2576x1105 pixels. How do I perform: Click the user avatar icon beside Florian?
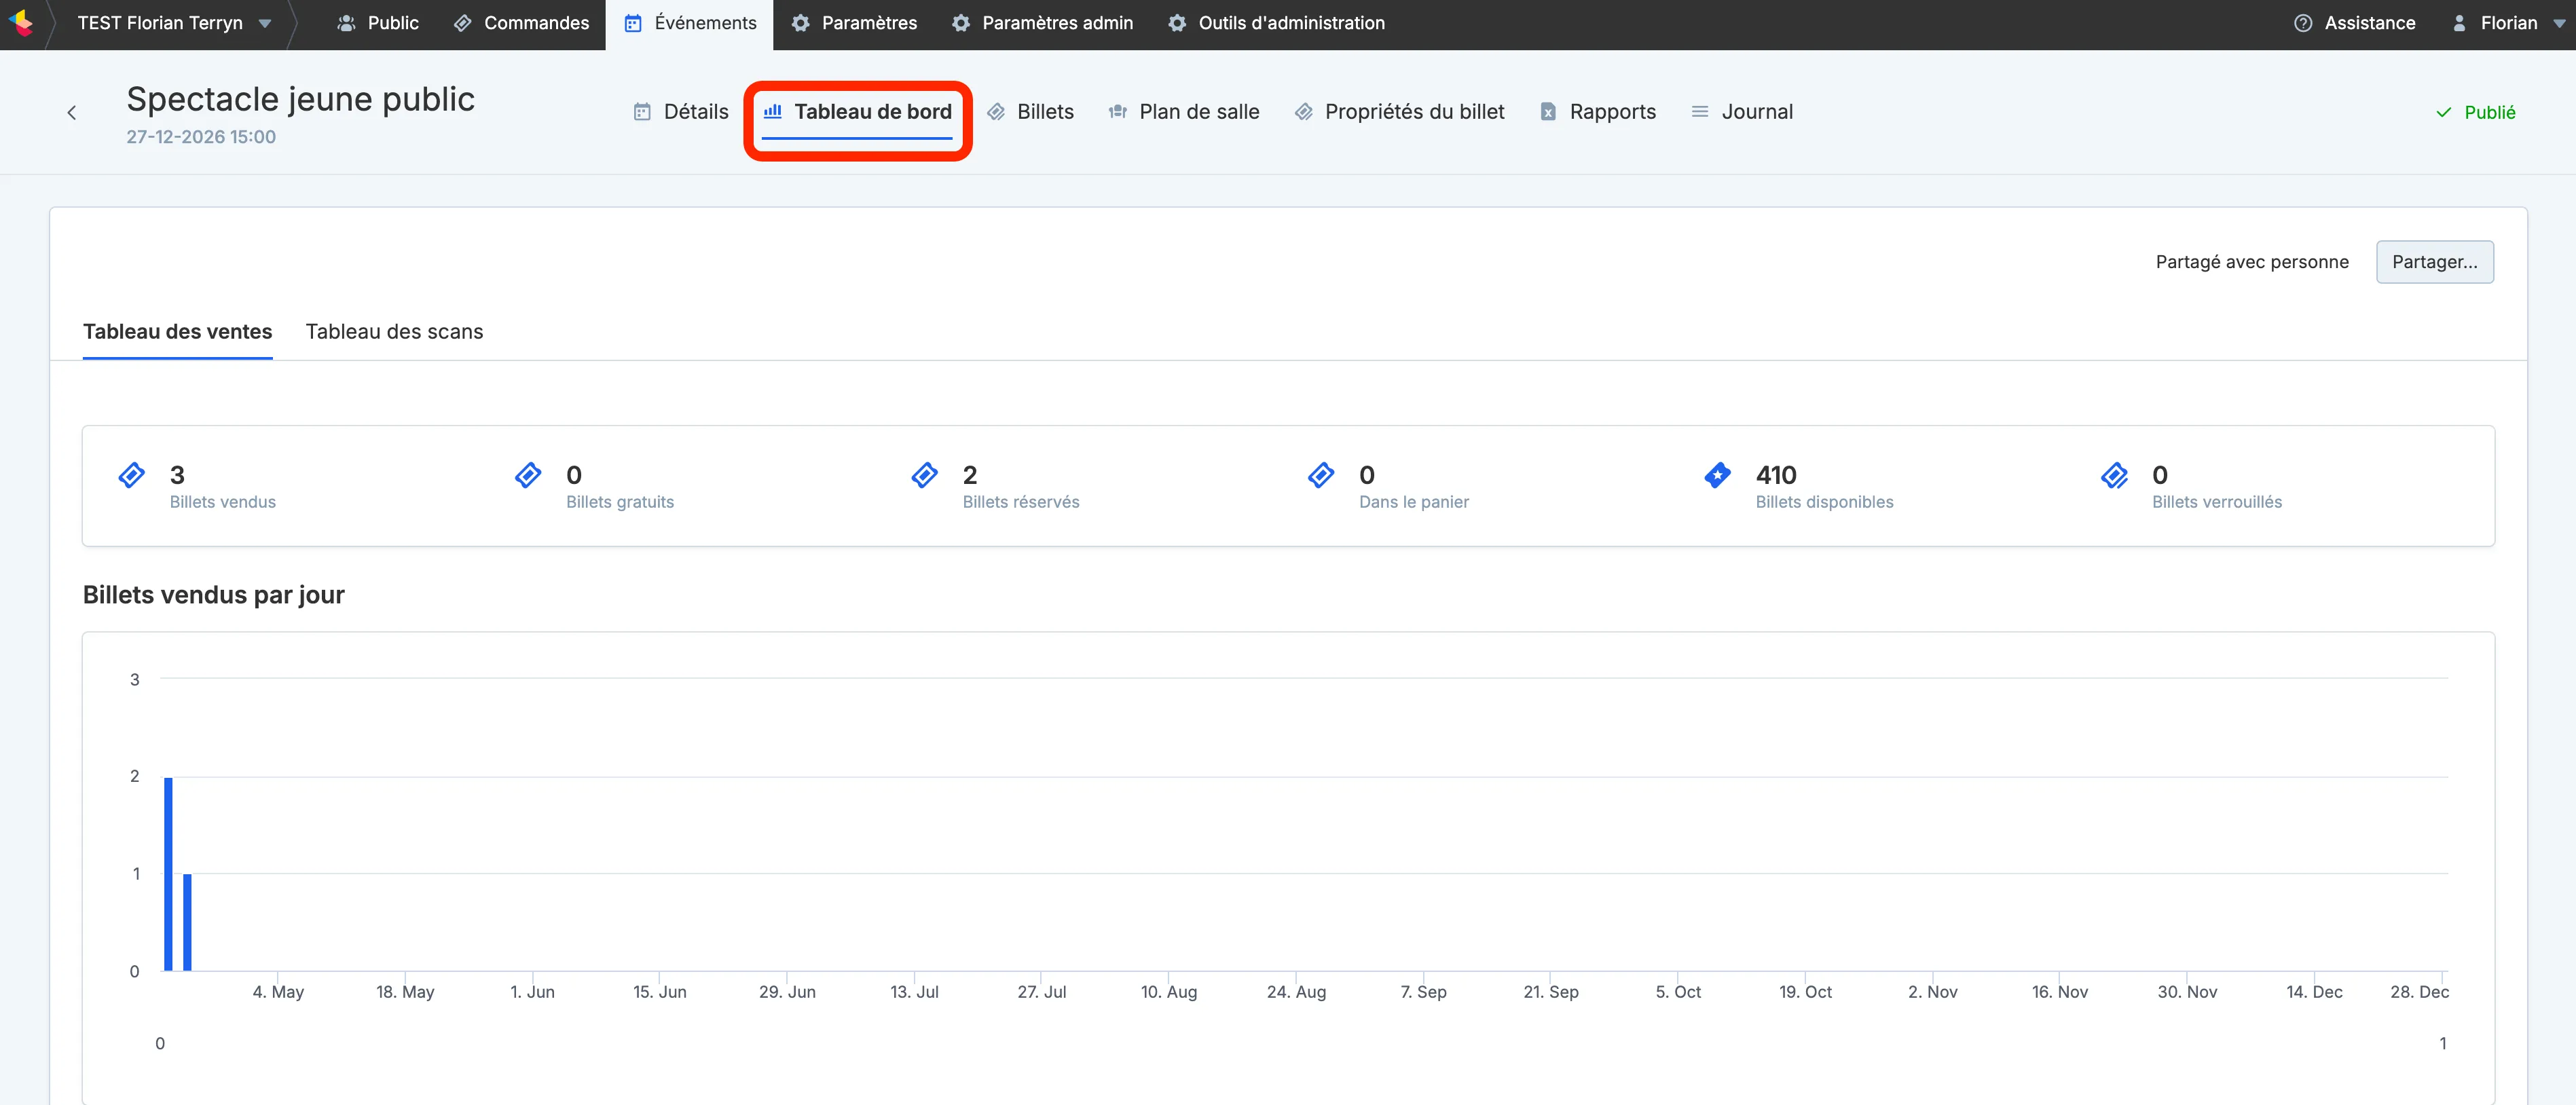pyautogui.click(x=2459, y=23)
